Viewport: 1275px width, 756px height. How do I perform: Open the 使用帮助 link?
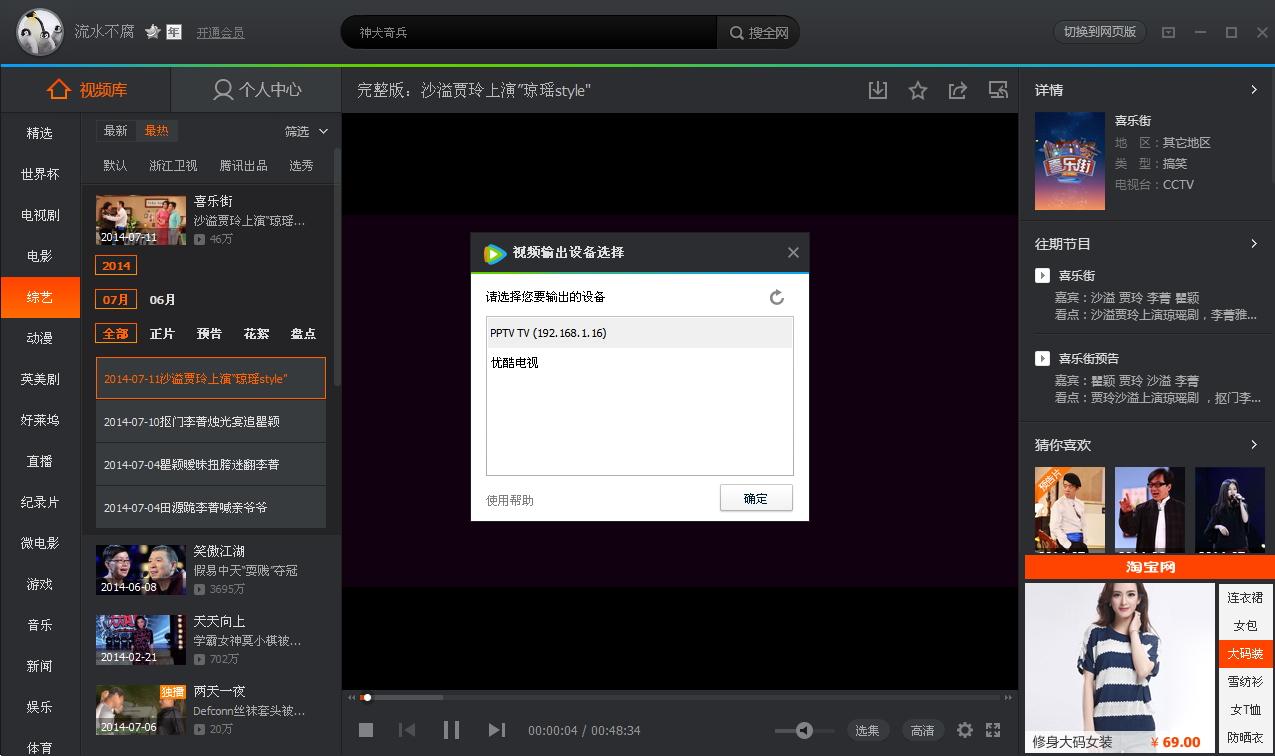pos(510,500)
